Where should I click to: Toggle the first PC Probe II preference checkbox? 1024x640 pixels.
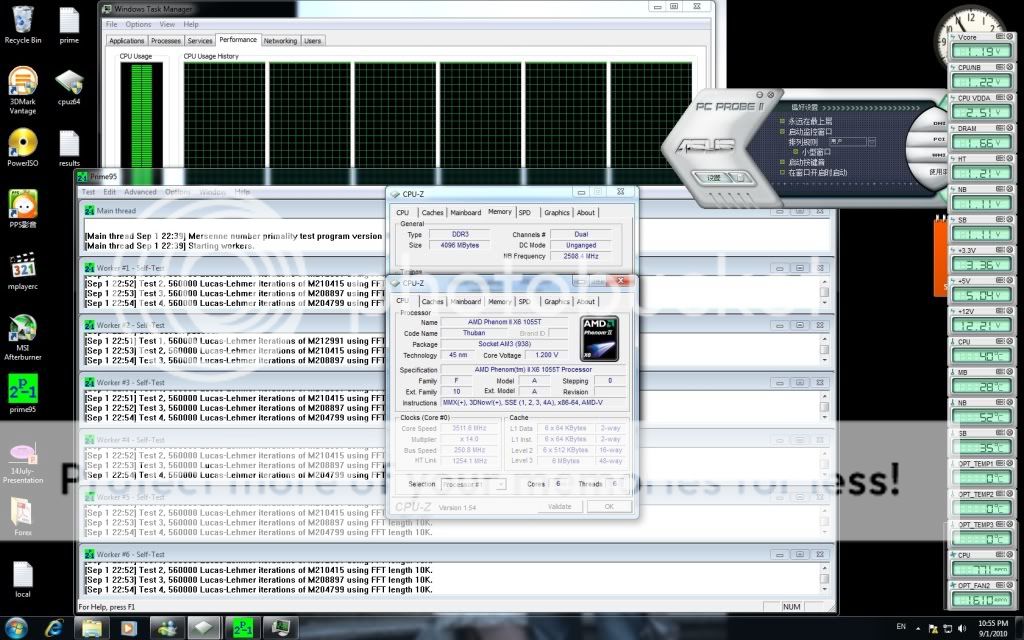783,120
